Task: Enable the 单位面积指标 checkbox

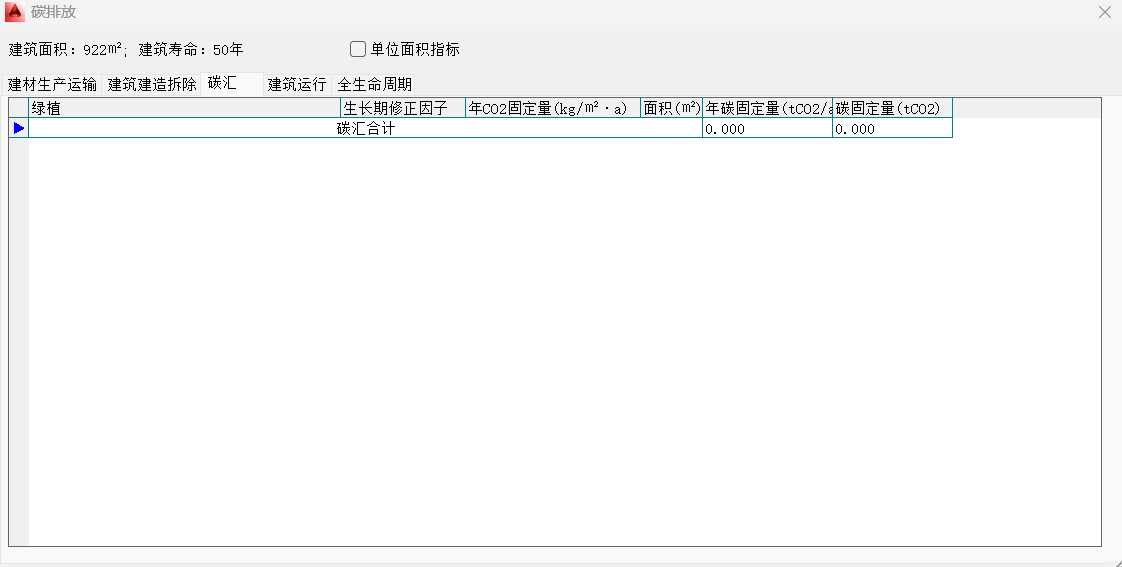Action: [358, 49]
